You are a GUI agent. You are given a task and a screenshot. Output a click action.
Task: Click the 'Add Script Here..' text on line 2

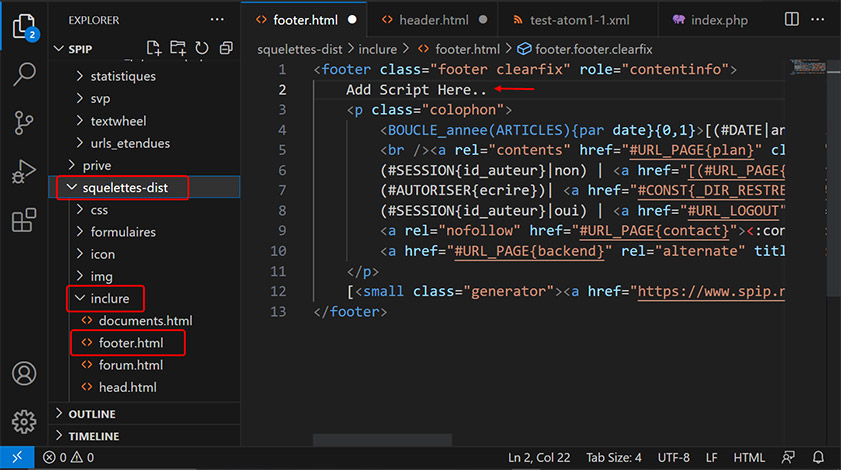[416, 90]
